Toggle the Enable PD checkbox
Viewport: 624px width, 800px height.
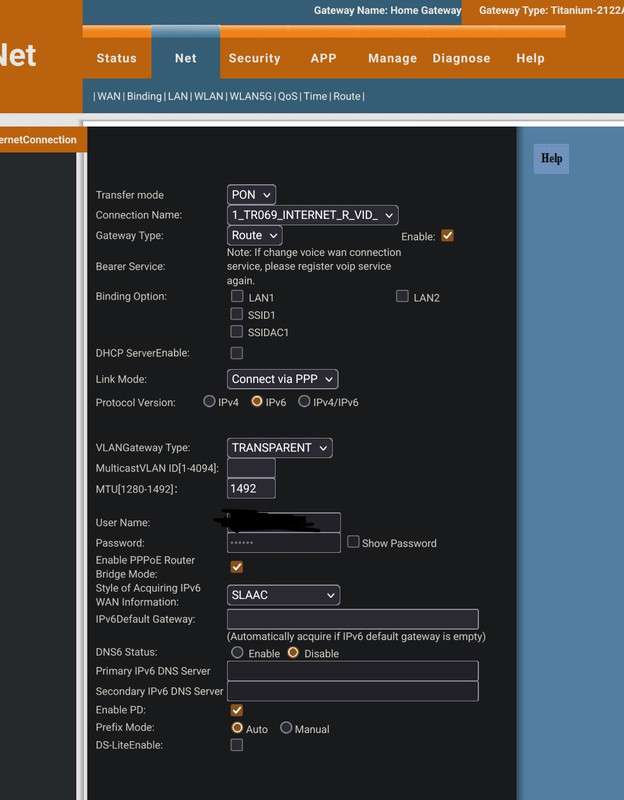(236, 710)
